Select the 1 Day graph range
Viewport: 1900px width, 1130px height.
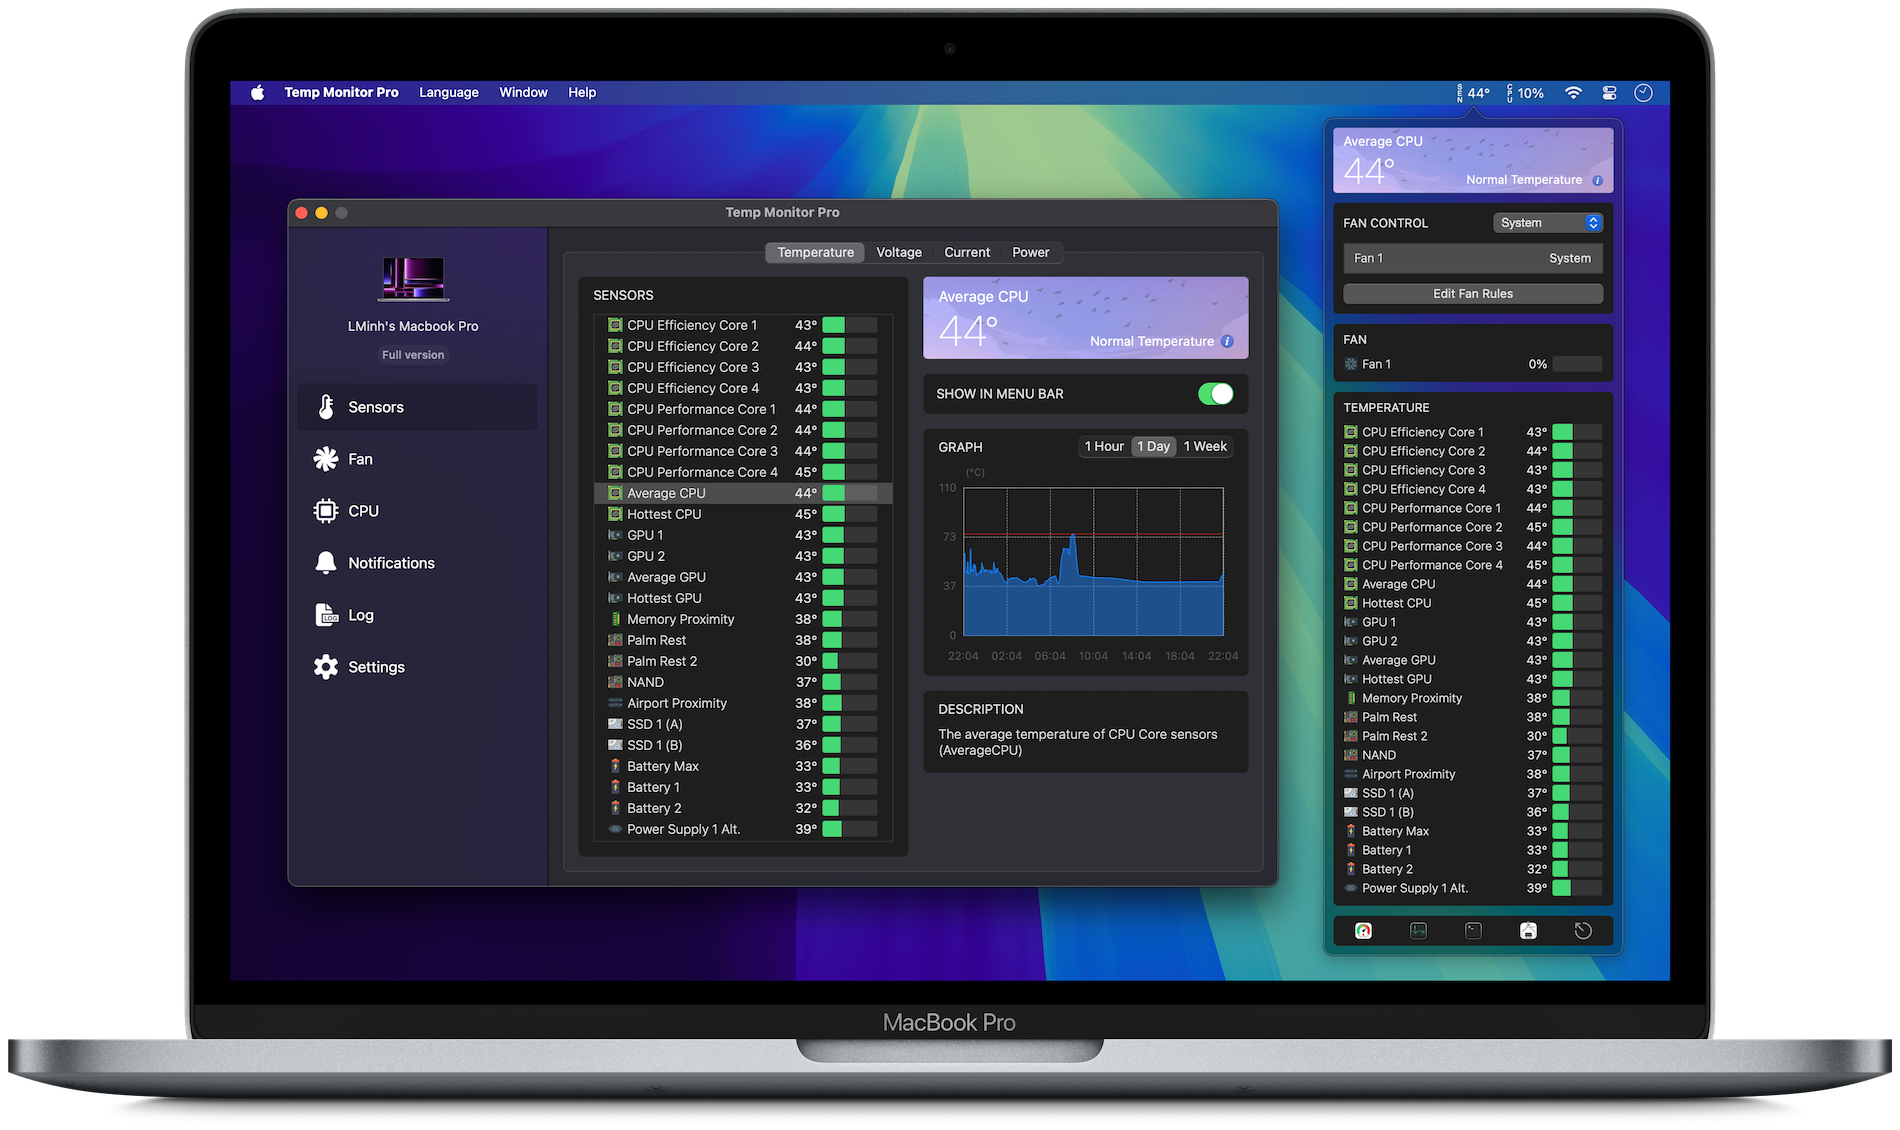pos(1153,447)
